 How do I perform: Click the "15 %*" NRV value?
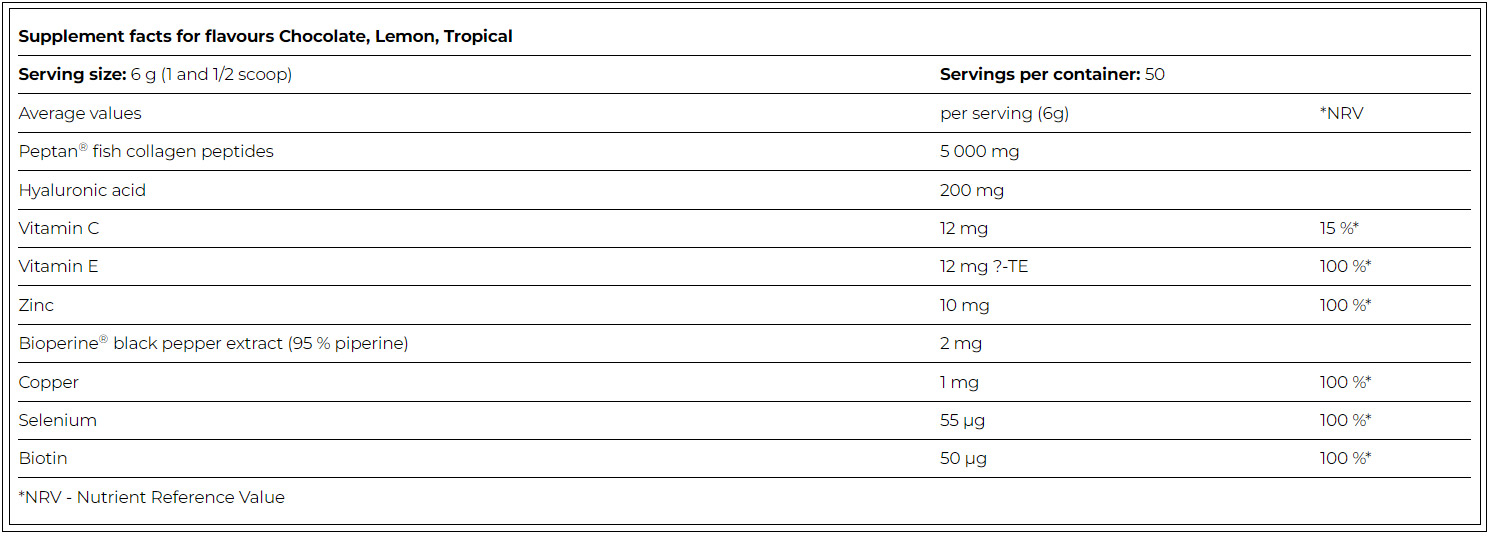pos(1338,228)
